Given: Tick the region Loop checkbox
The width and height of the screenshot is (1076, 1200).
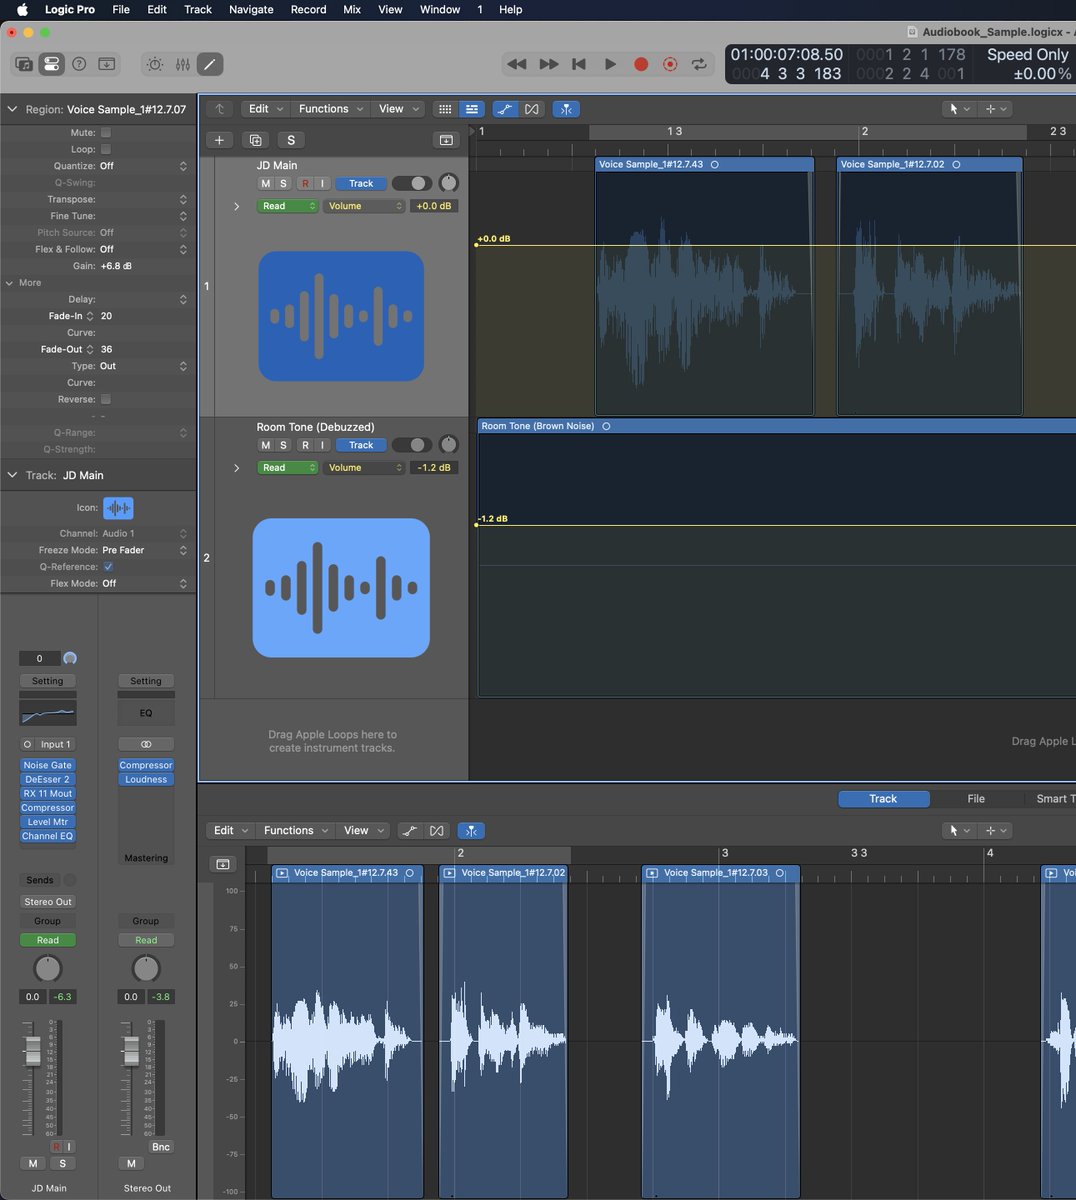Looking at the screenshot, I should click(106, 149).
